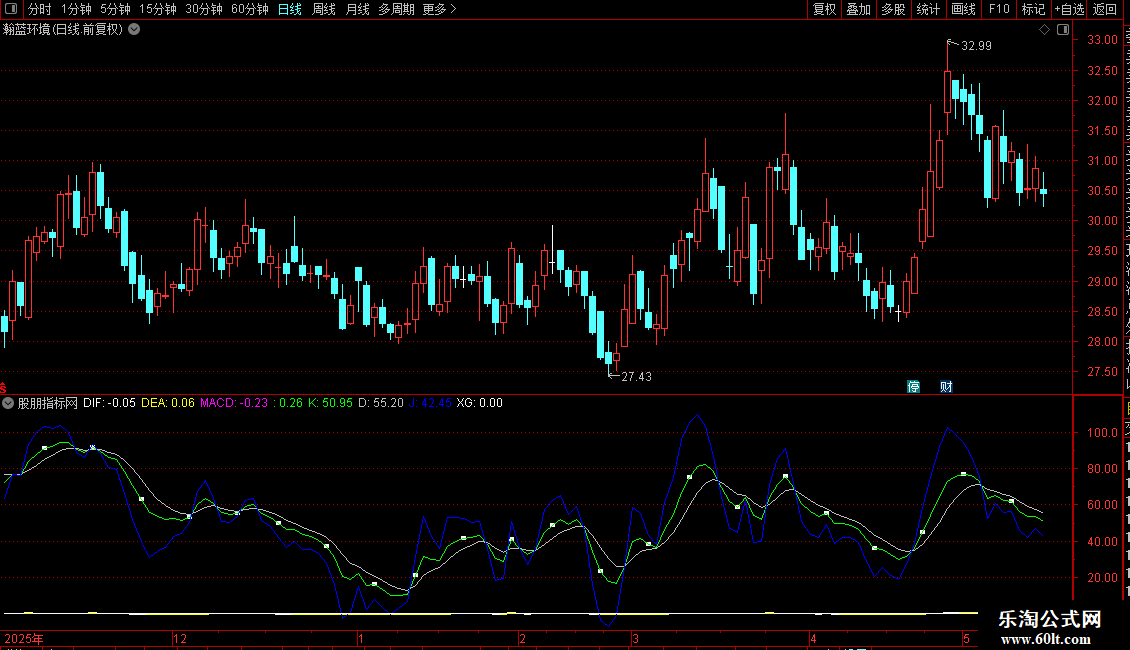This screenshot has height=650, width=1130.
Task: Click the 返回 back button
Action: click(x=1105, y=9)
